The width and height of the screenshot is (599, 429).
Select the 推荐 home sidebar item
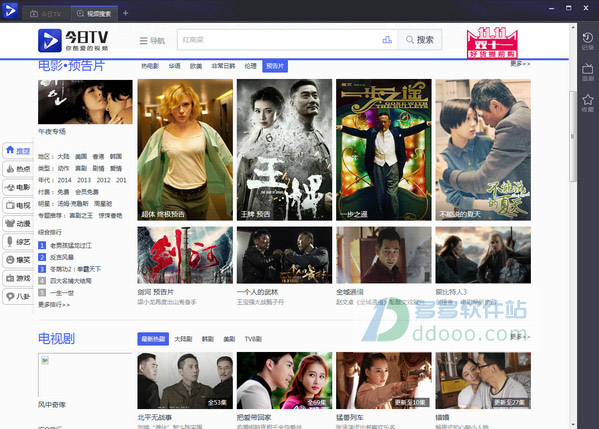[x=18, y=151]
